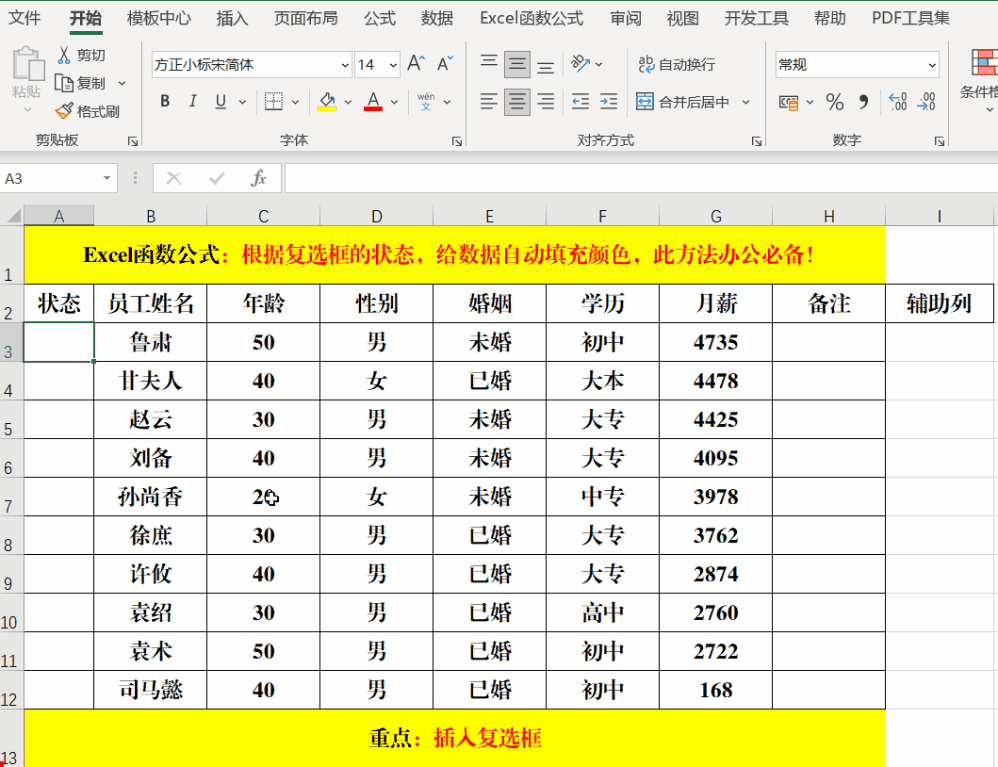The height and width of the screenshot is (767, 998).
Task: Expand the merge and center arrow
Action: tap(746, 101)
